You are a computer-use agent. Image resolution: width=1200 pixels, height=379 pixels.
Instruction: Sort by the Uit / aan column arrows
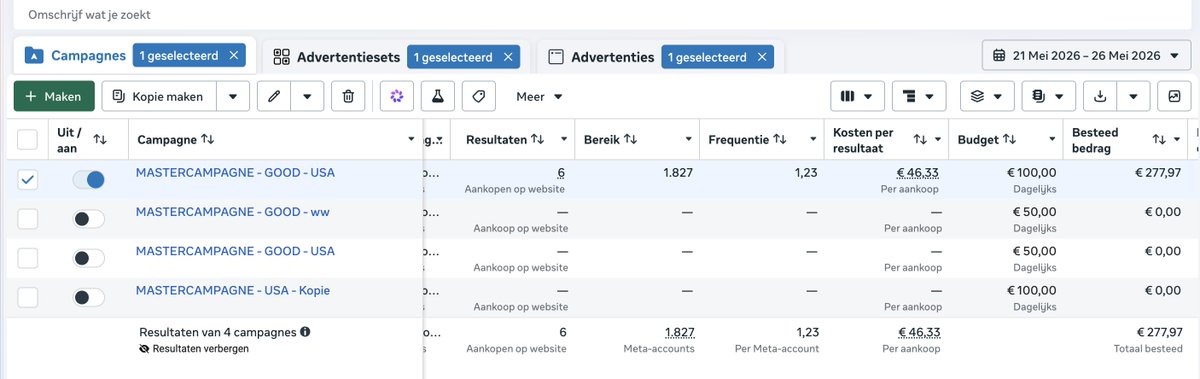point(100,139)
